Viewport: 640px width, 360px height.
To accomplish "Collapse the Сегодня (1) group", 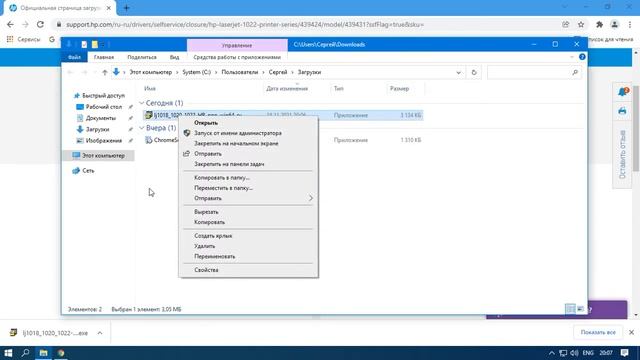I will [x=141, y=103].
